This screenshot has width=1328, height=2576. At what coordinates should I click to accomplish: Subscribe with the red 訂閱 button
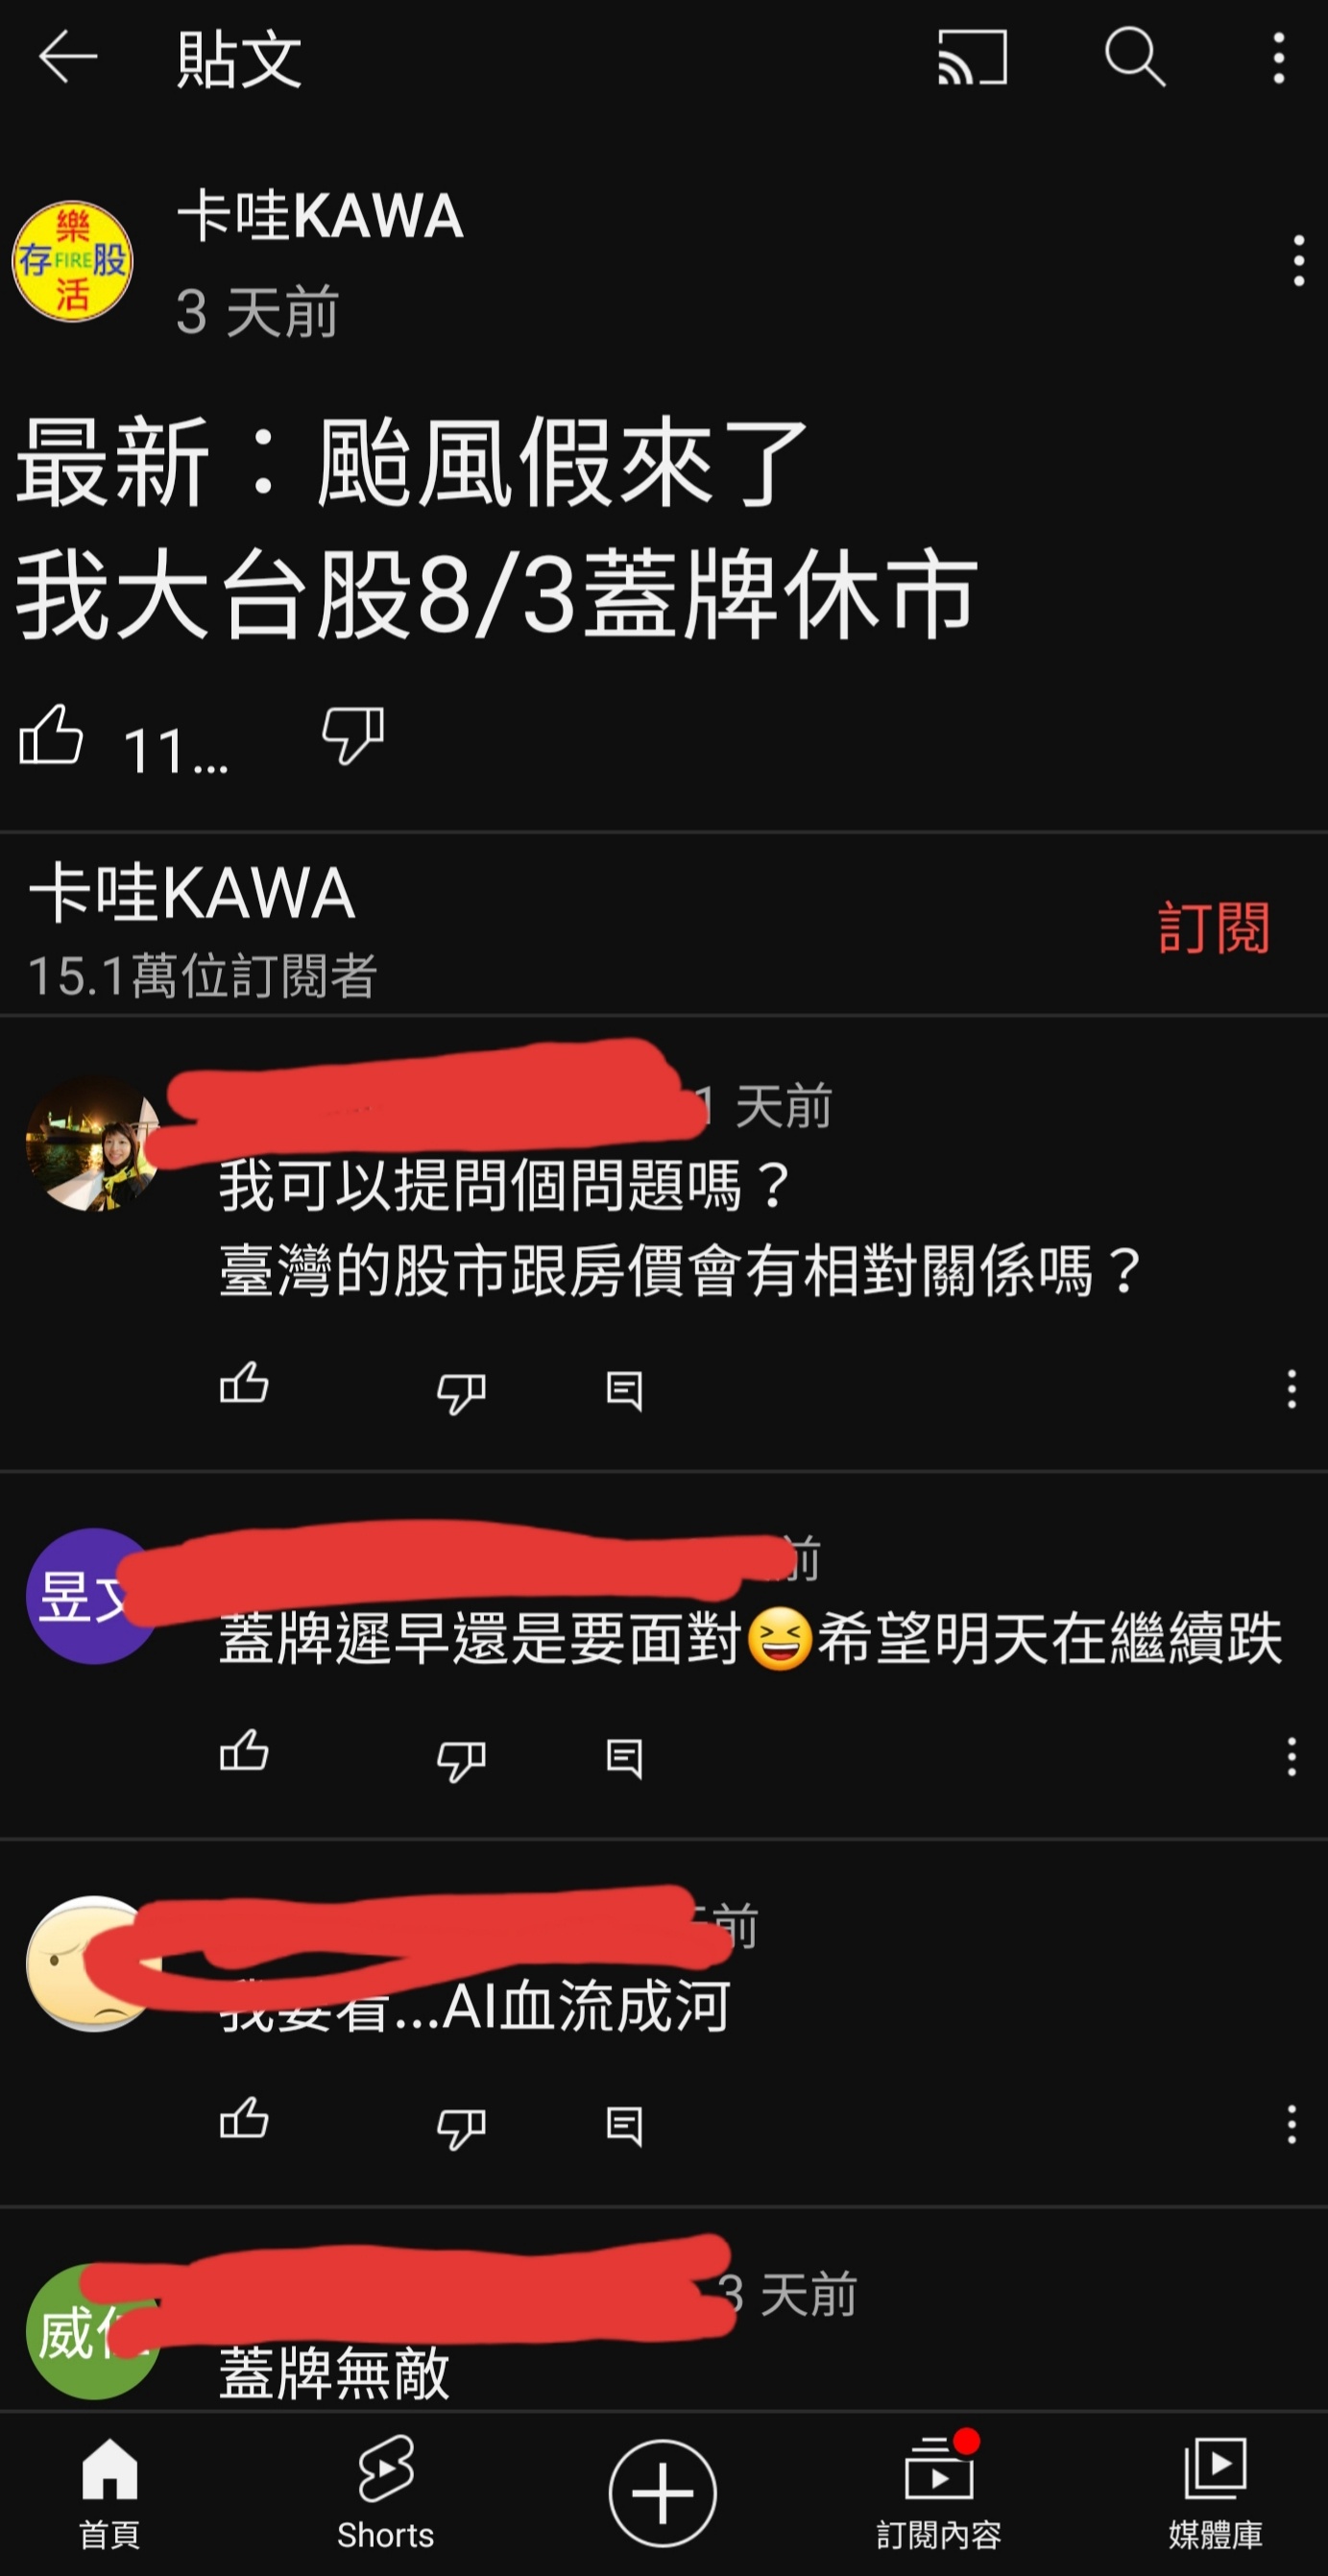click(1213, 927)
